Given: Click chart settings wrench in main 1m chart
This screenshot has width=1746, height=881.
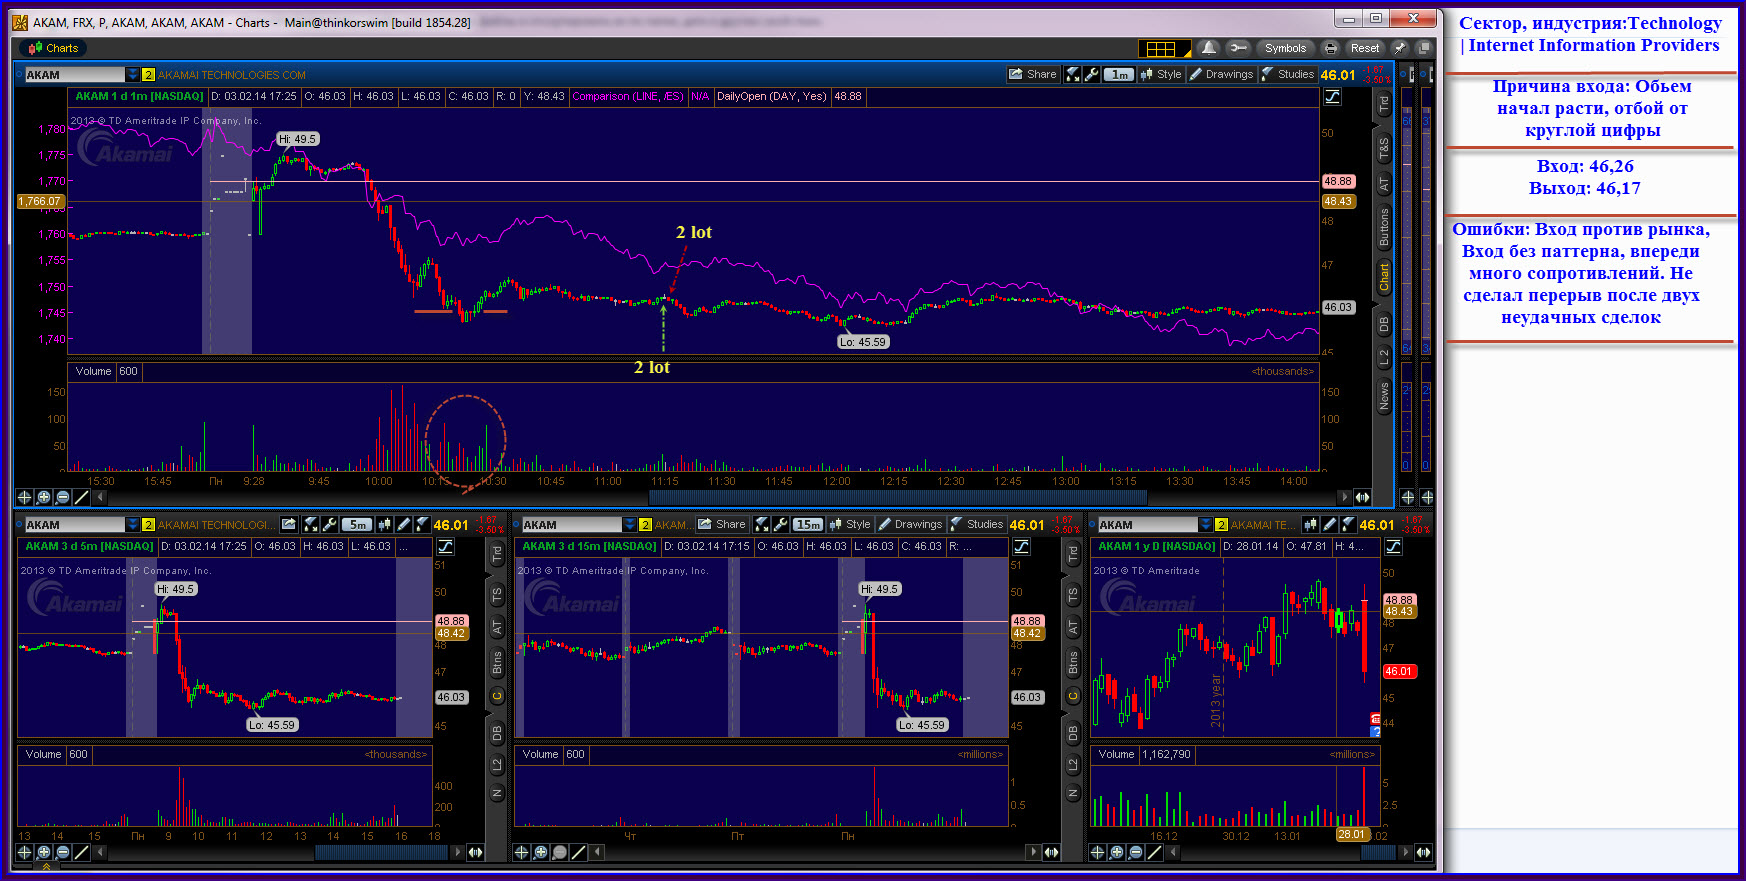Looking at the screenshot, I should (x=1091, y=74).
